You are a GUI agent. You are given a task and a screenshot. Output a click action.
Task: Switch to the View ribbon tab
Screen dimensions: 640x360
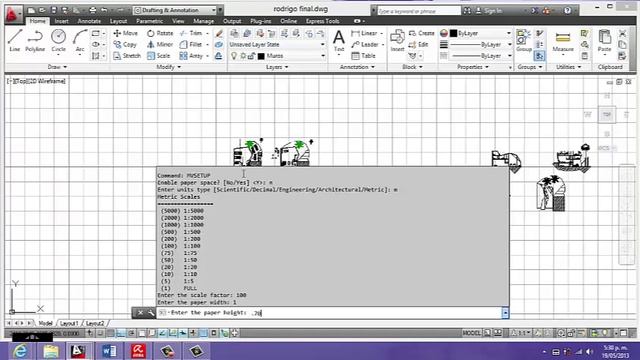tap(178, 21)
